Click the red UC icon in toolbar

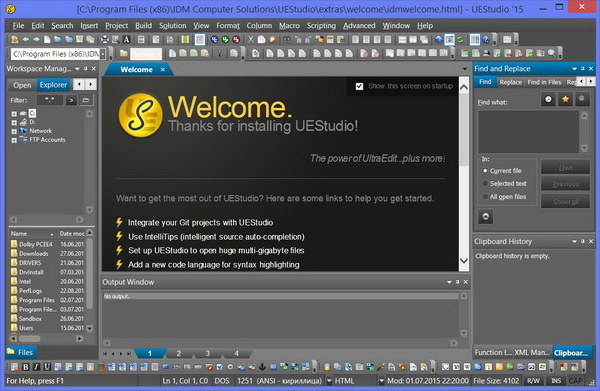[x=236, y=39]
